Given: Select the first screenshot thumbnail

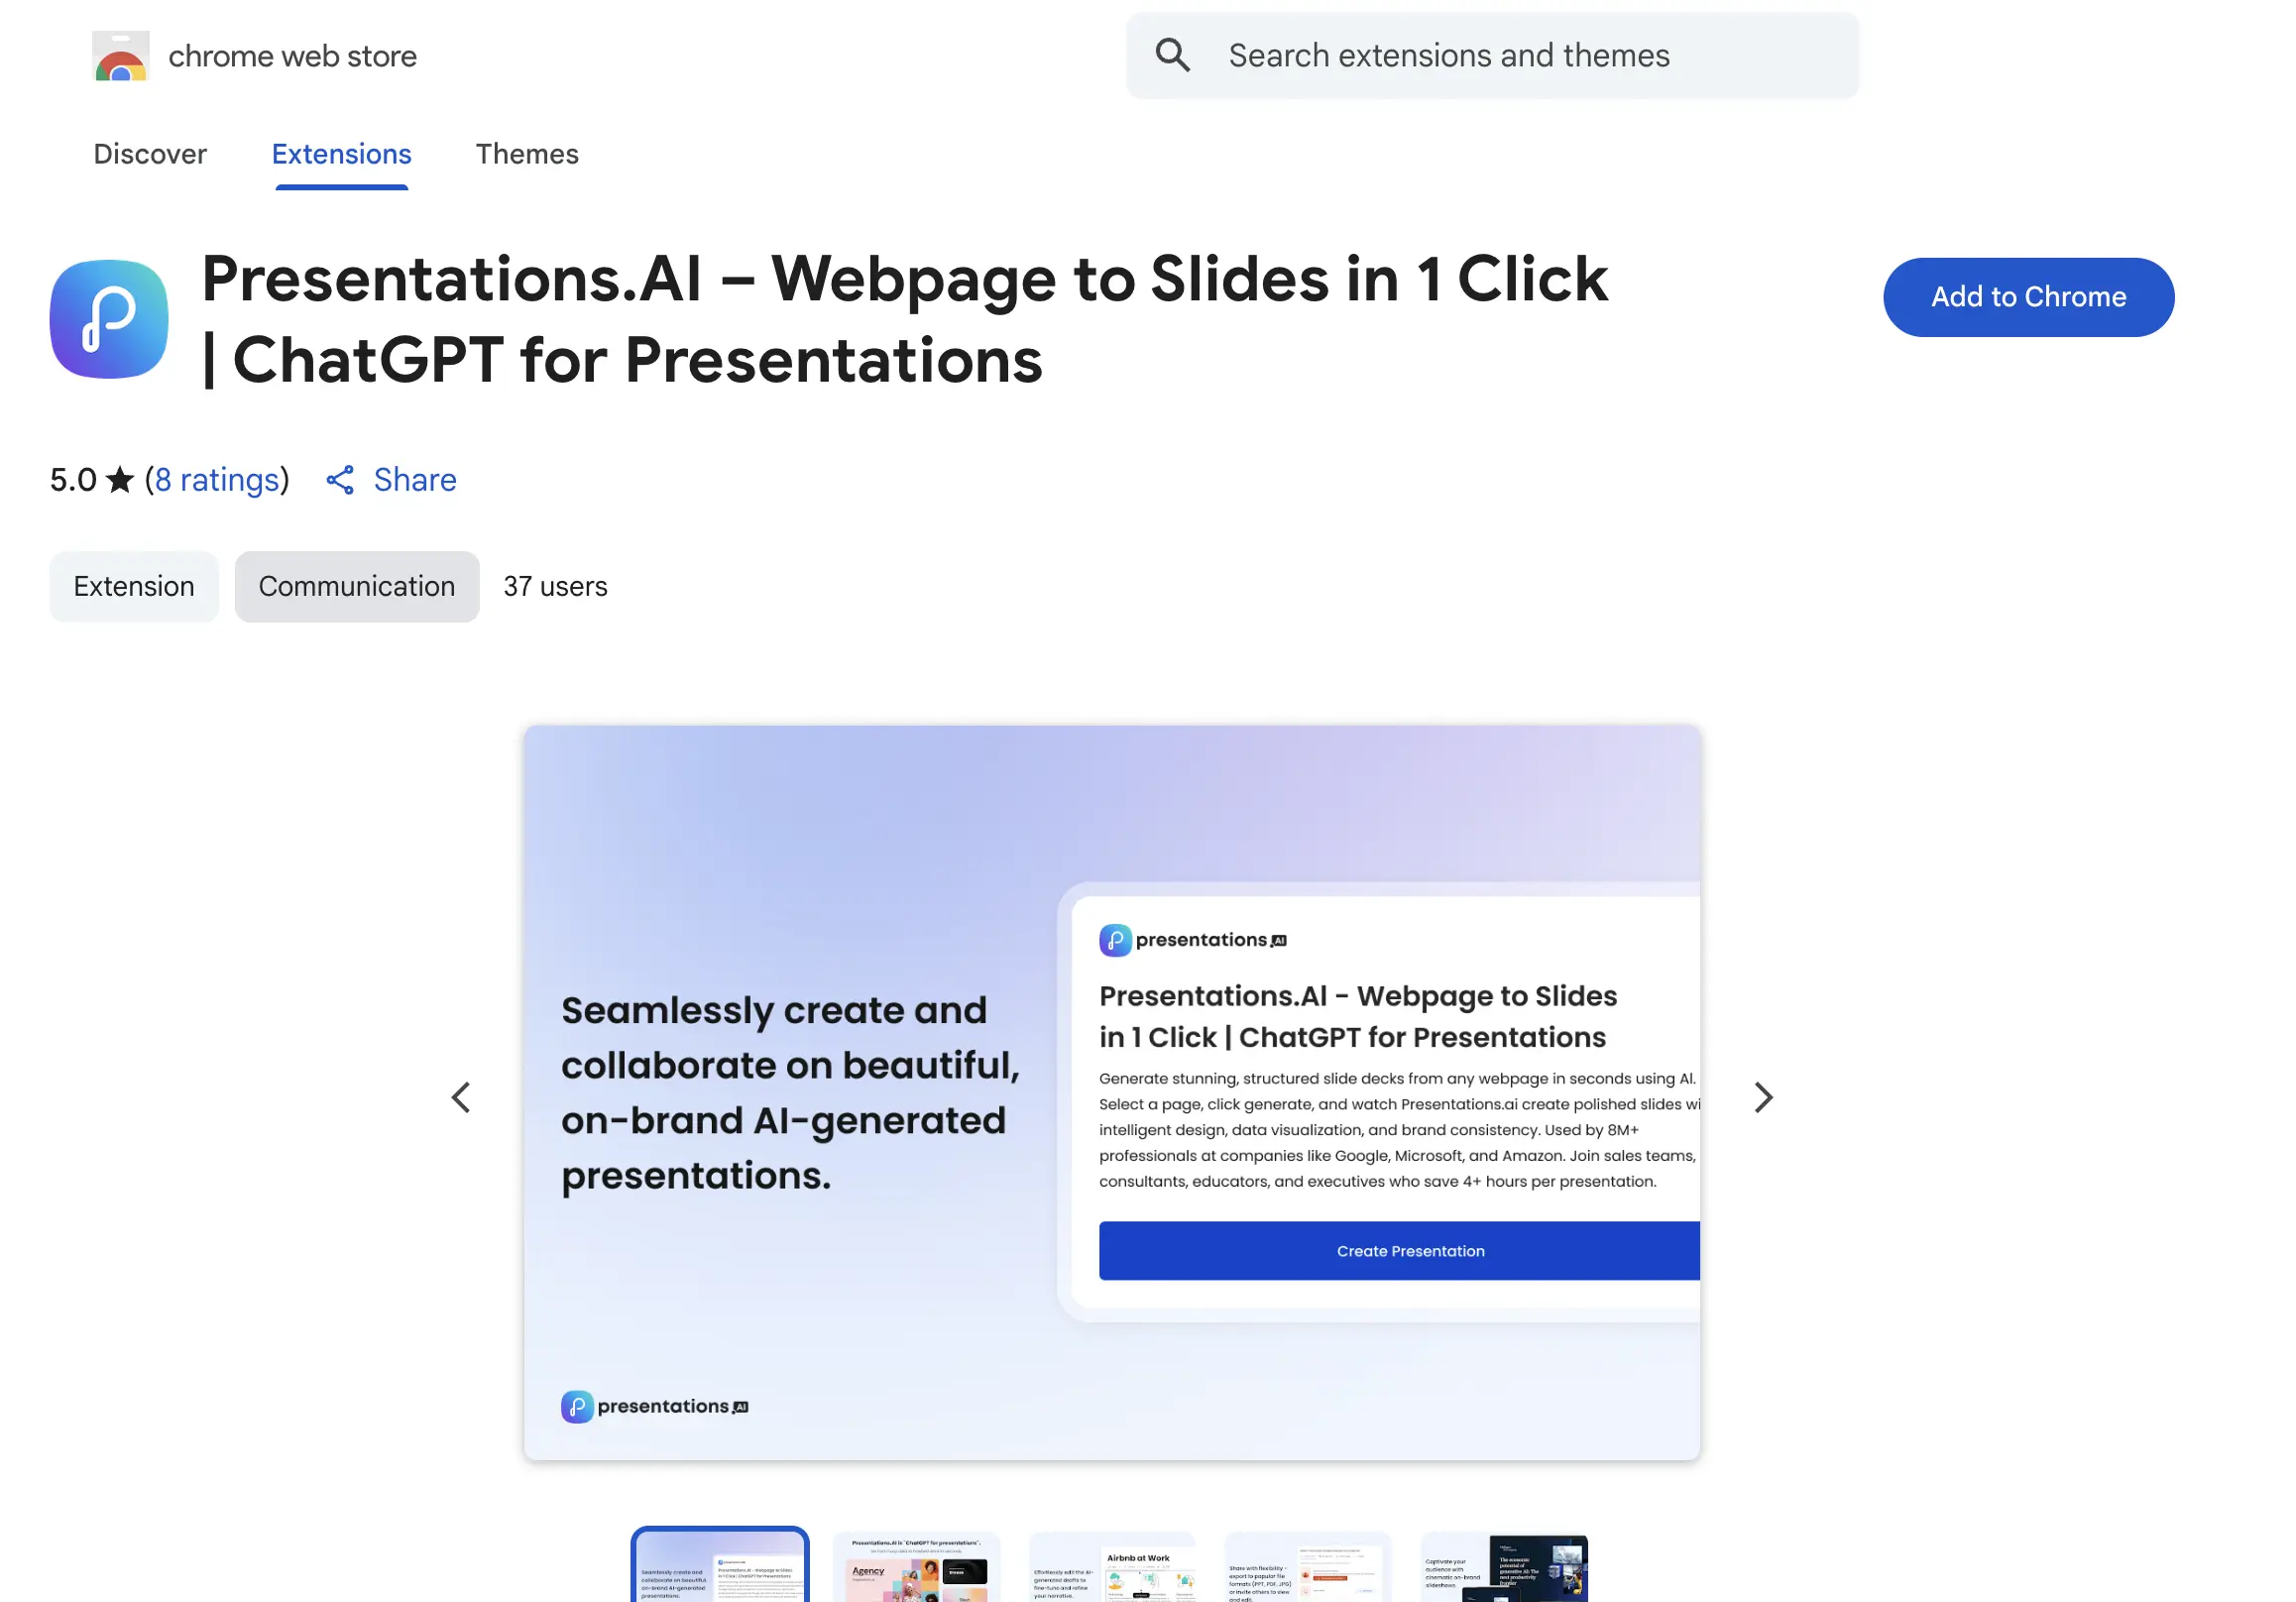Looking at the screenshot, I should (x=720, y=1566).
